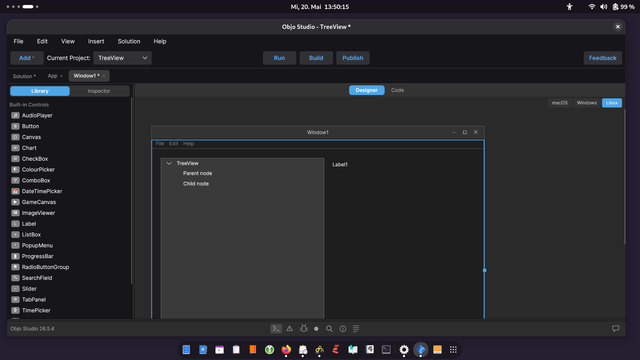Open search with the magnifier icon
The width and height of the screenshot is (640, 360).
(x=329, y=329)
